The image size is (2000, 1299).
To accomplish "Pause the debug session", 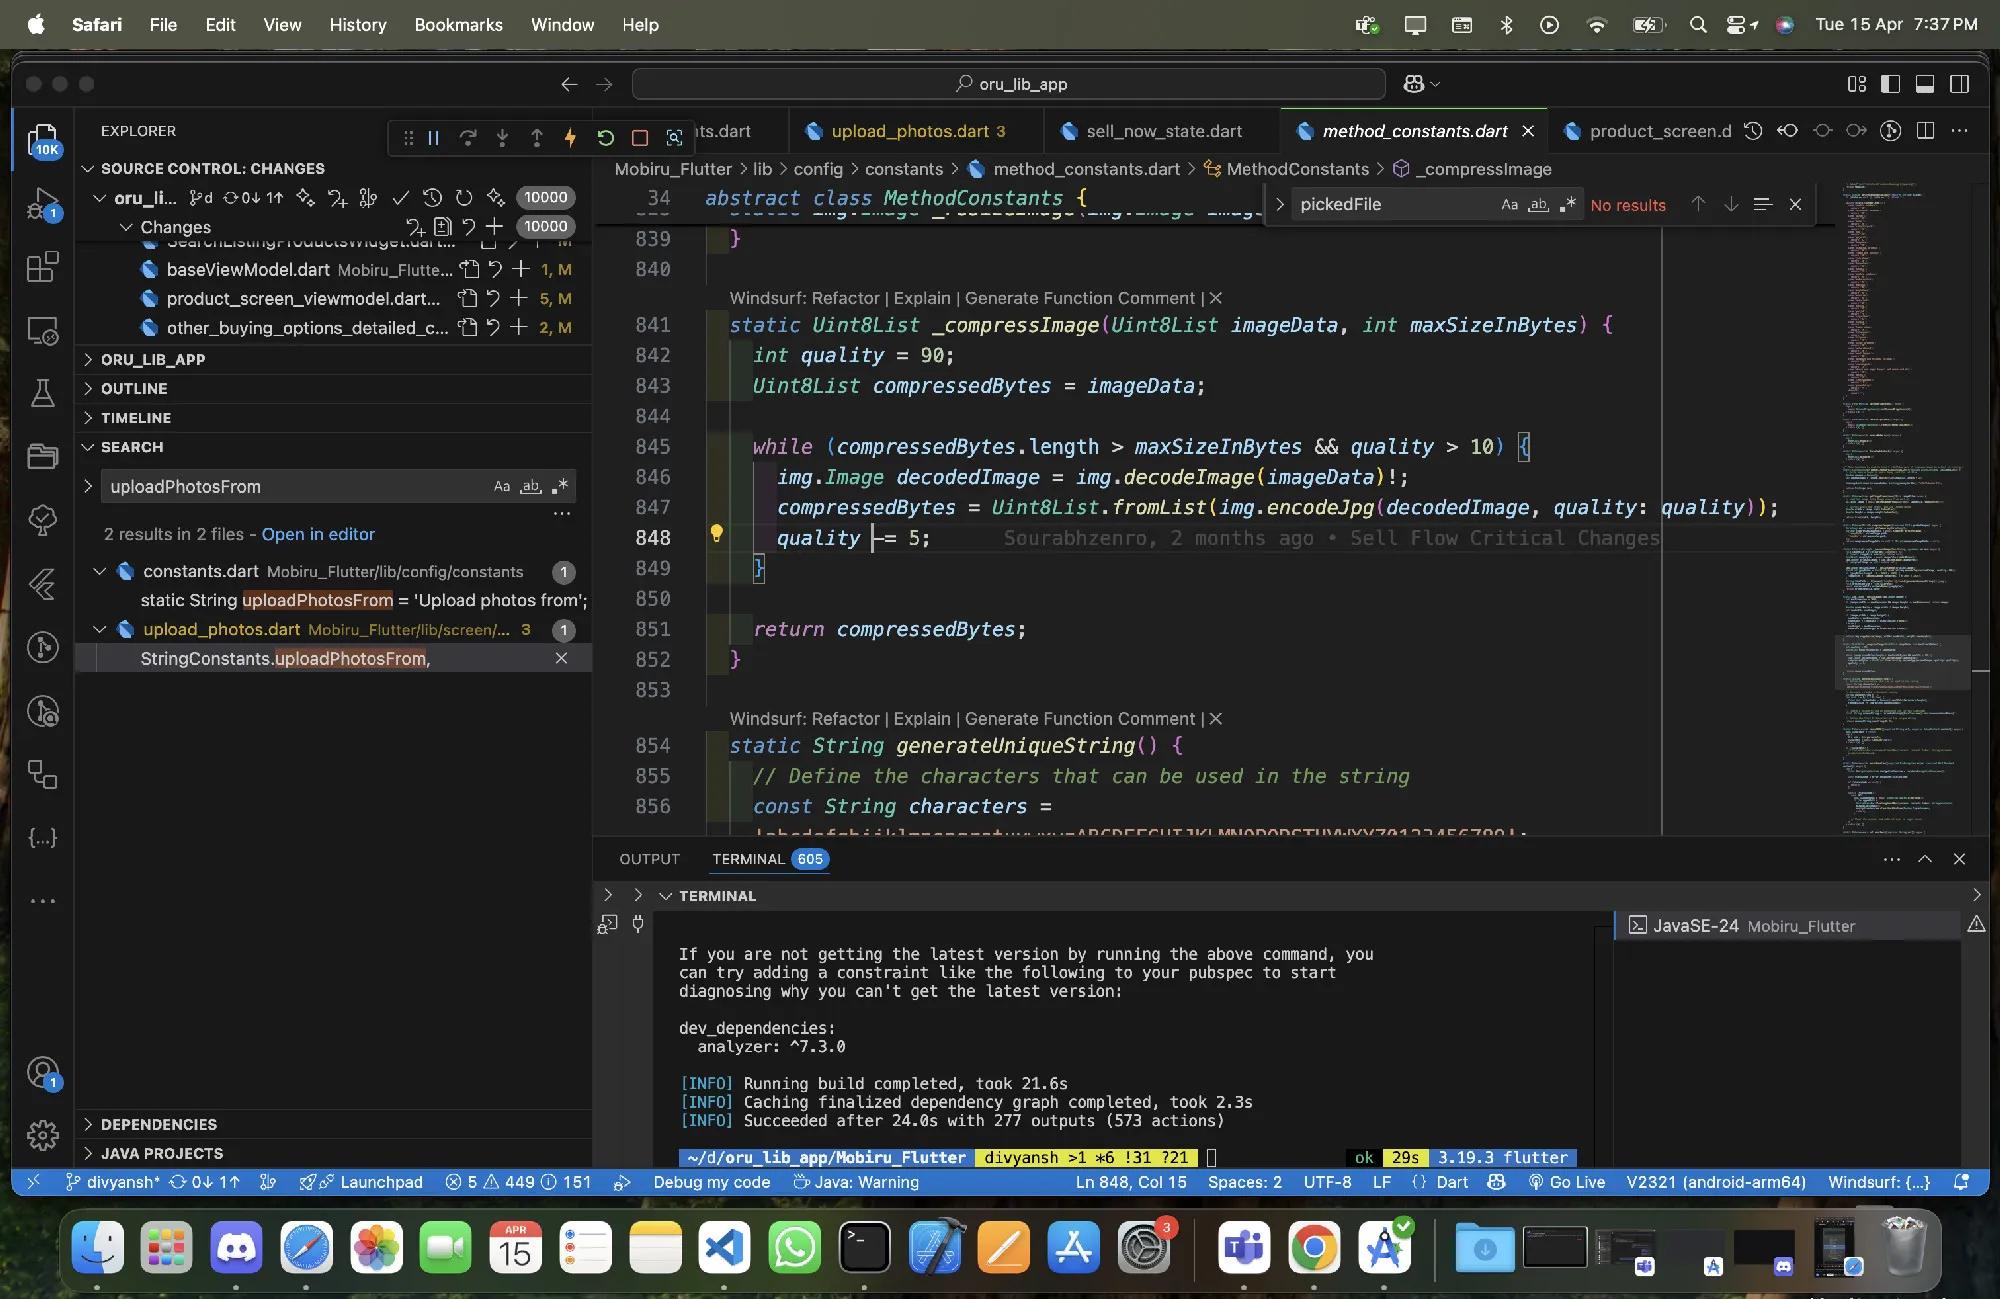I will coord(434,138).
